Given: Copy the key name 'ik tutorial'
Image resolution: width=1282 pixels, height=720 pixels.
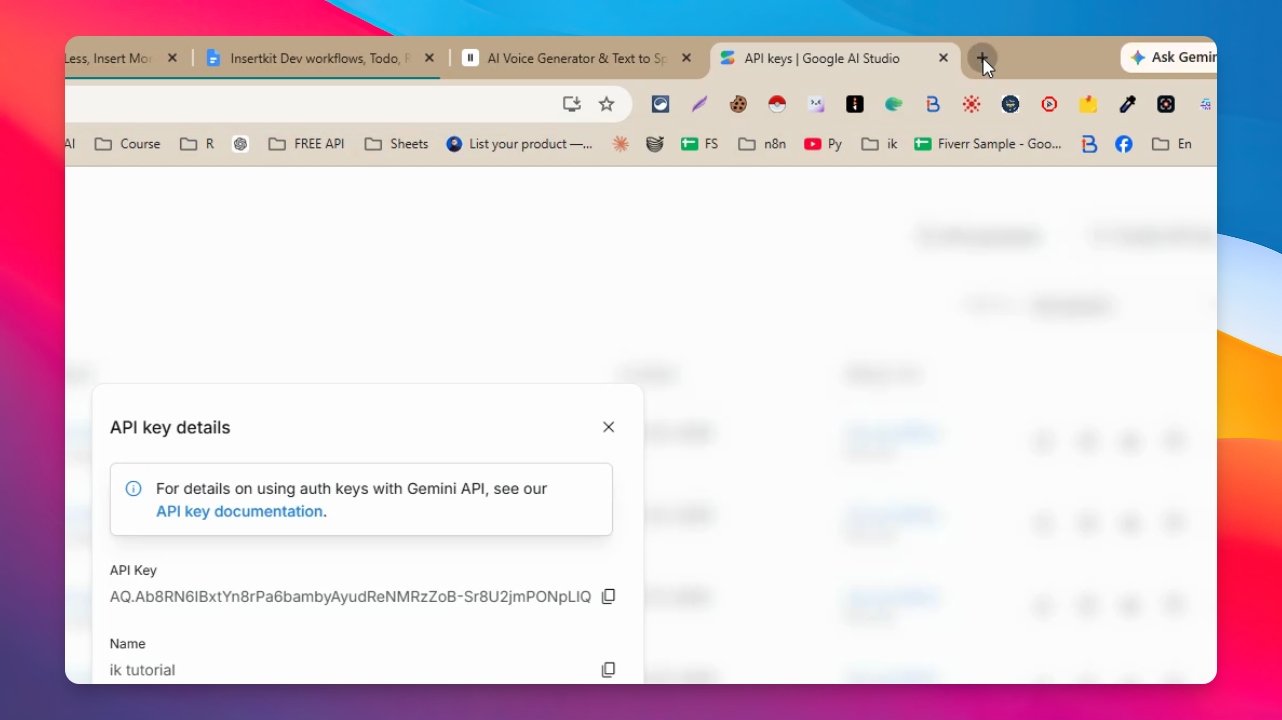Looking at the screenshot, I should (x=608, y=670).
